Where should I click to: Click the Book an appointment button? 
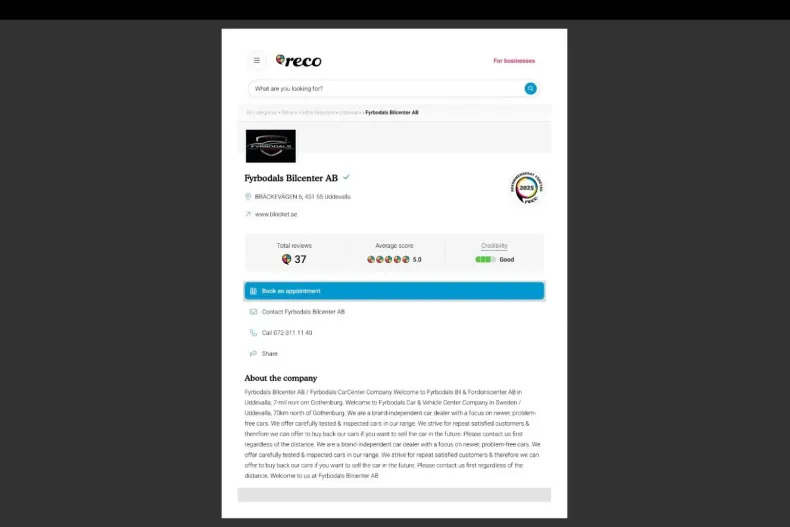pyautogui.click(x=394, y=291)
